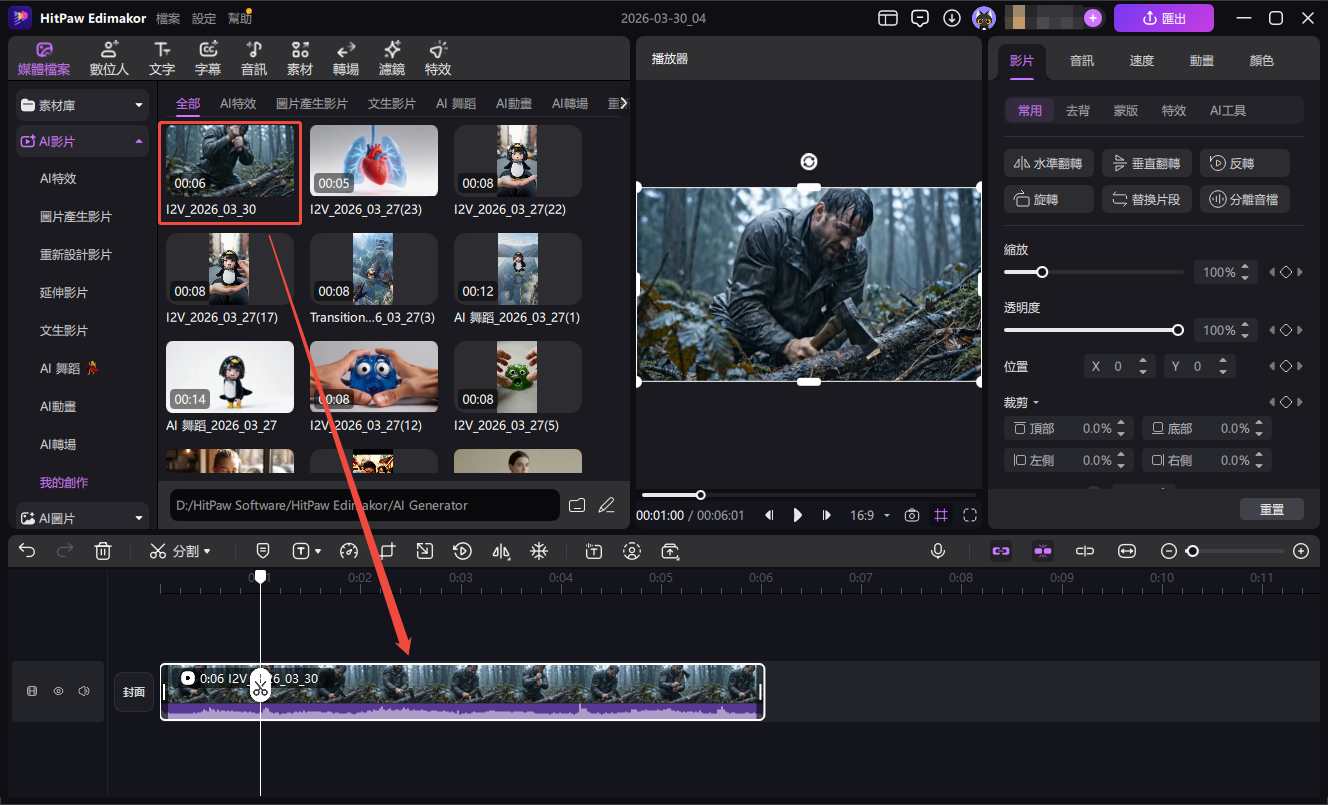
Task: Select the AI特效 category tab
Action: 238,104
